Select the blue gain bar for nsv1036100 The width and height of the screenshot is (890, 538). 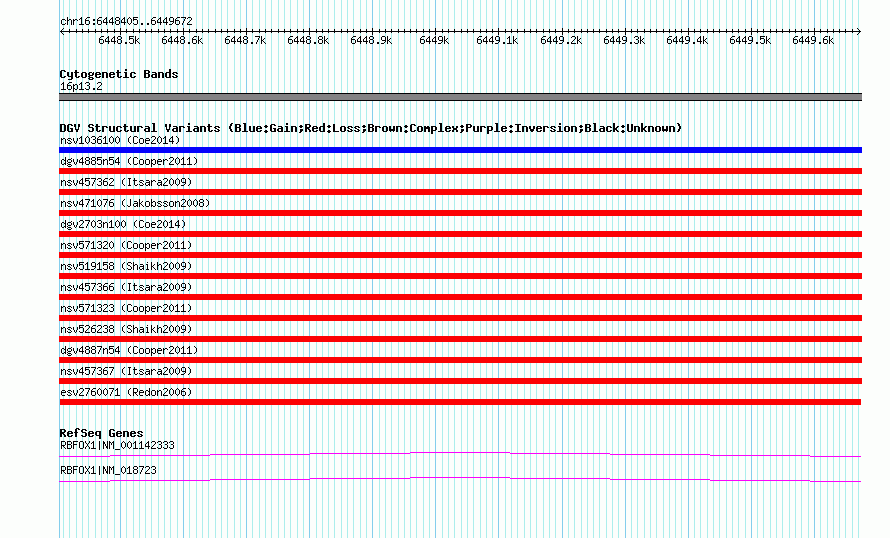(x=460, y=150)
